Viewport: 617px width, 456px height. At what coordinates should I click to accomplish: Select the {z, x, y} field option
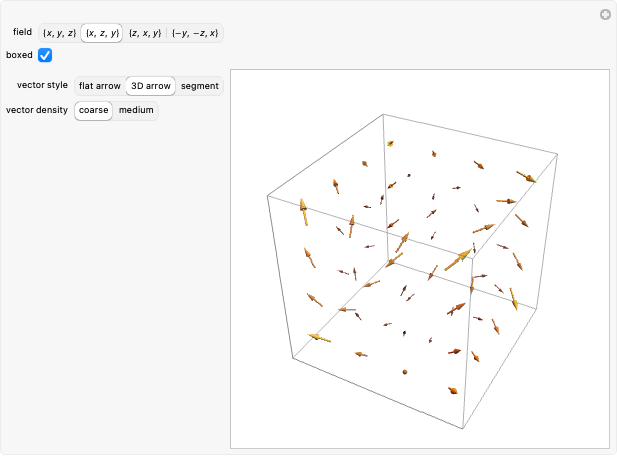point(145,33)
